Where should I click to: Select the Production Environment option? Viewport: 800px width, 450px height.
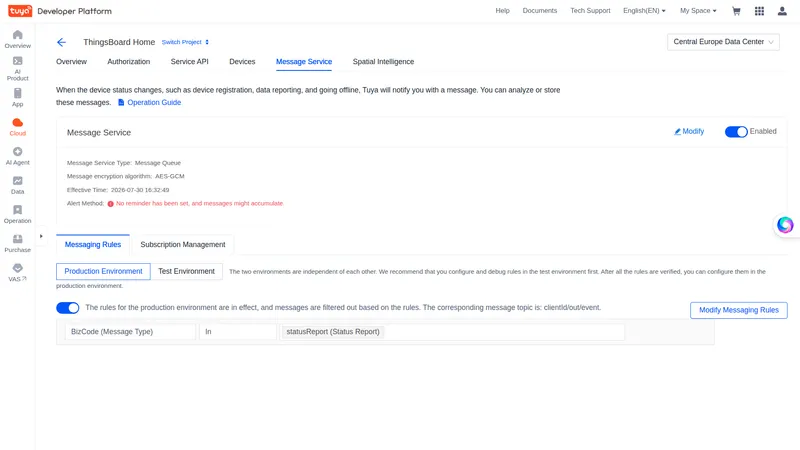[x=103, y=271]
